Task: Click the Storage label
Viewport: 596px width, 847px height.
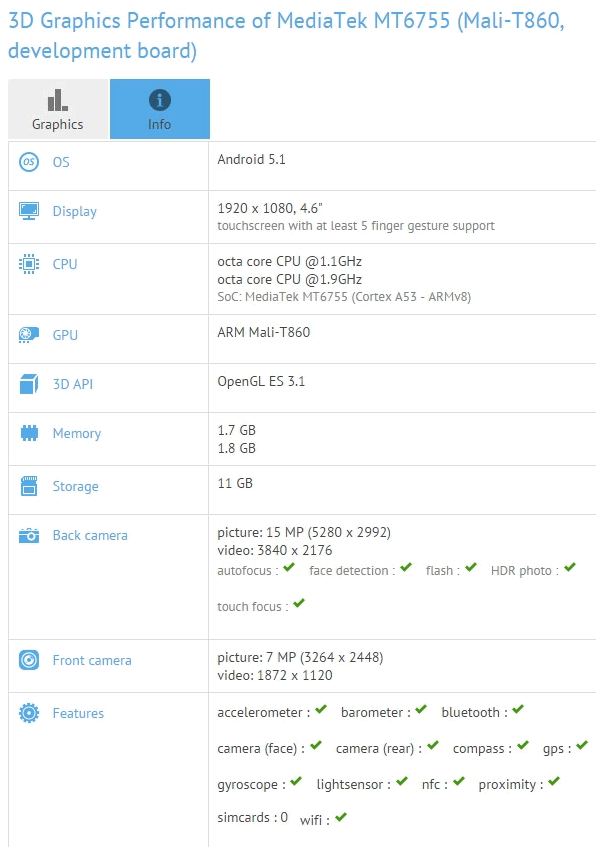Action: pos(76,486)
